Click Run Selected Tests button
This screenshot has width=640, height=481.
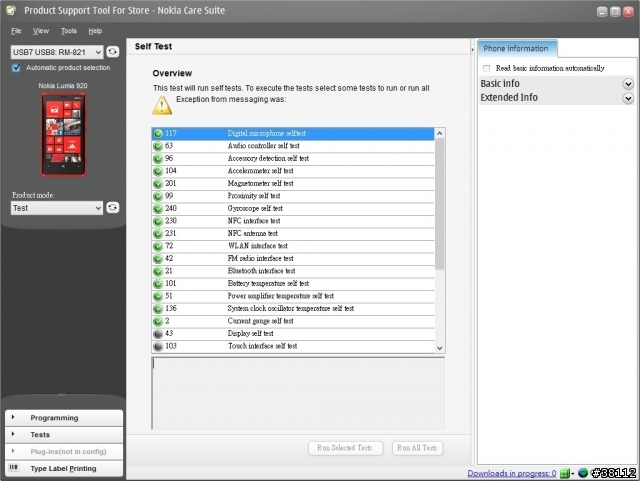(345, 448)
